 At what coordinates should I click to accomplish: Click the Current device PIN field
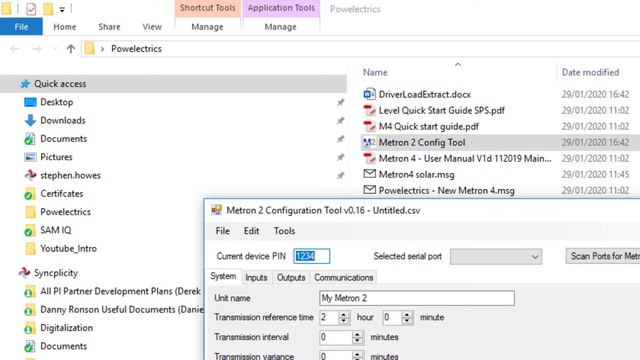tap(311, 256)
